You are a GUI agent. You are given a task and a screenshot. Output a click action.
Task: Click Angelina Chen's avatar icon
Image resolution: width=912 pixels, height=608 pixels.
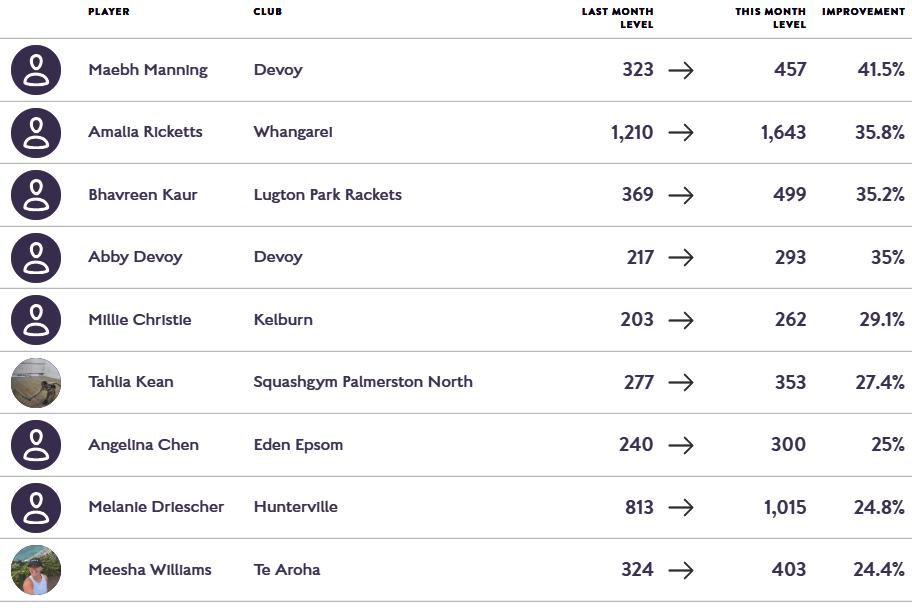[36, 445]
